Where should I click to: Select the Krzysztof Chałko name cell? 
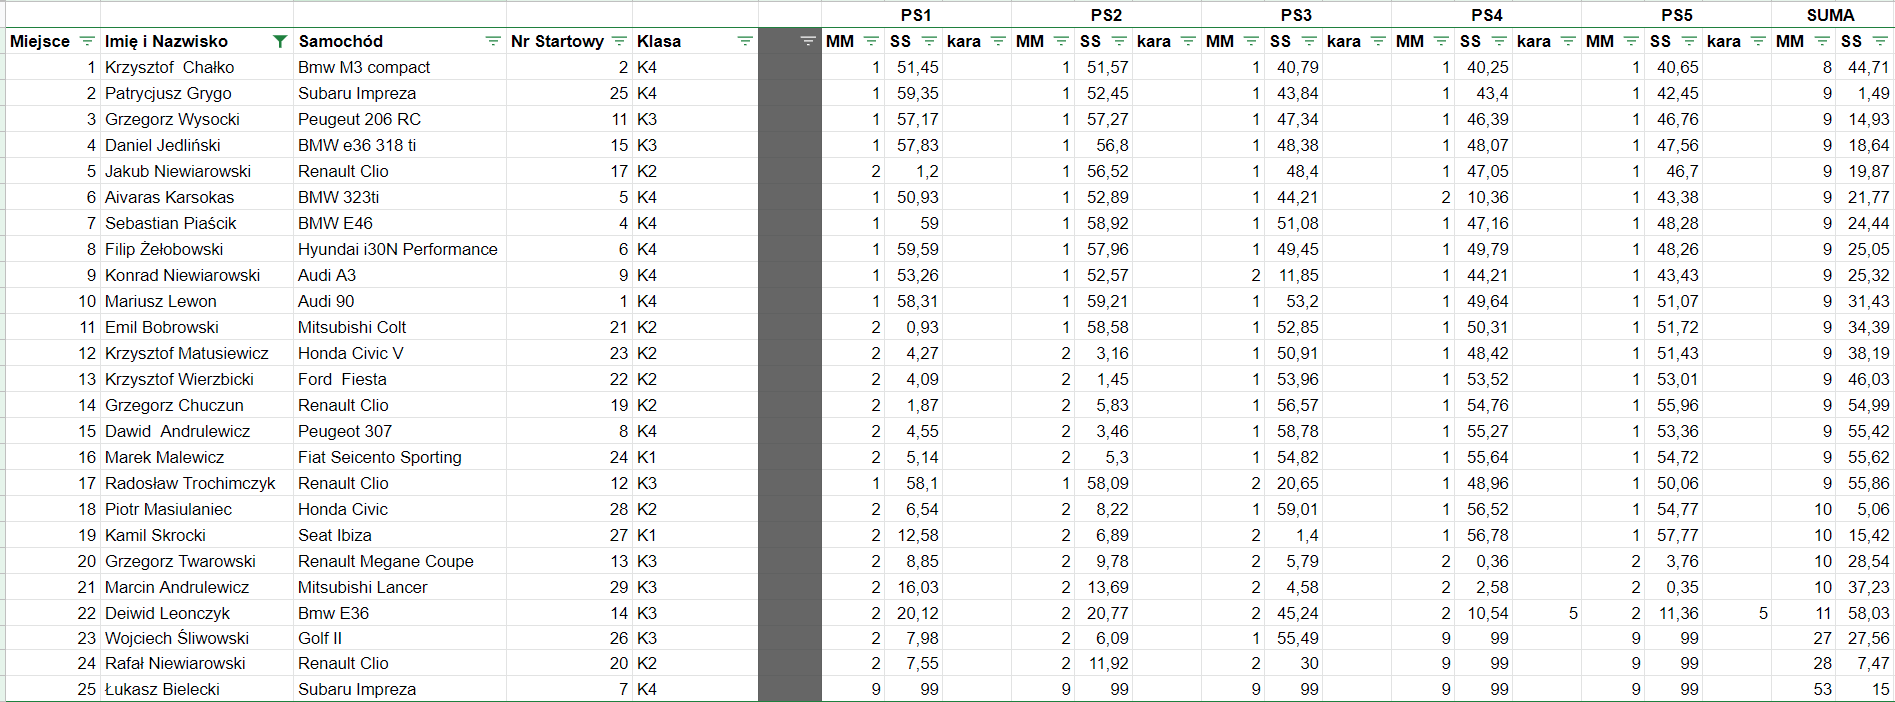click(x=170, y=67)
